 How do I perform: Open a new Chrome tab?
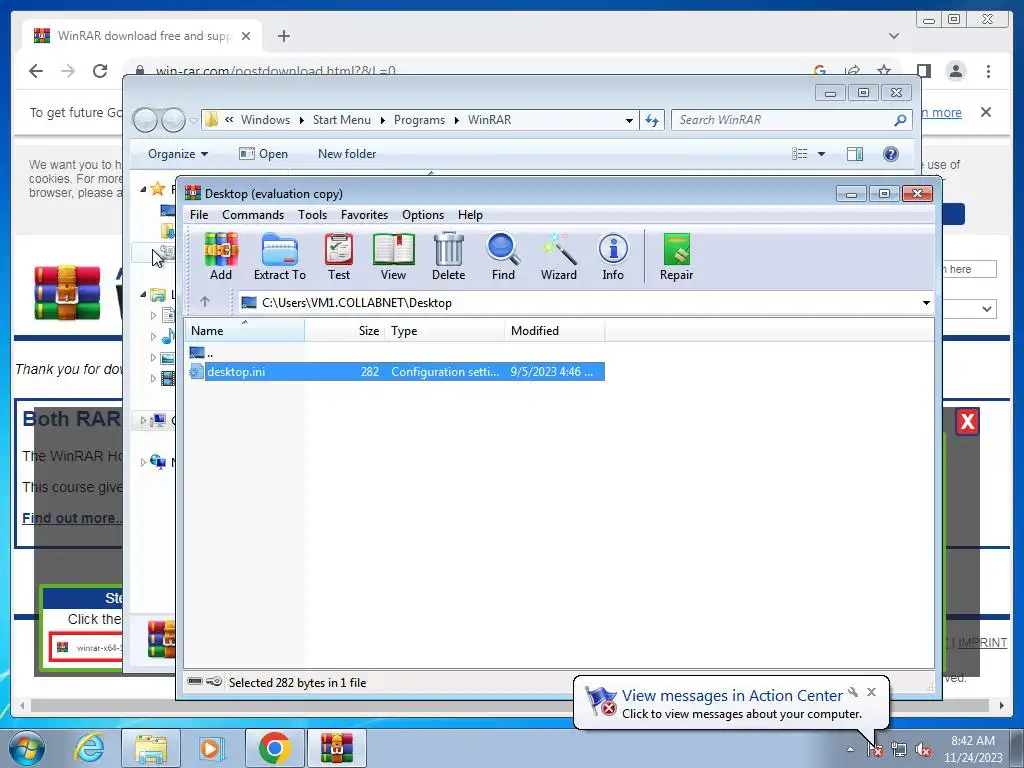click(283, 36)
